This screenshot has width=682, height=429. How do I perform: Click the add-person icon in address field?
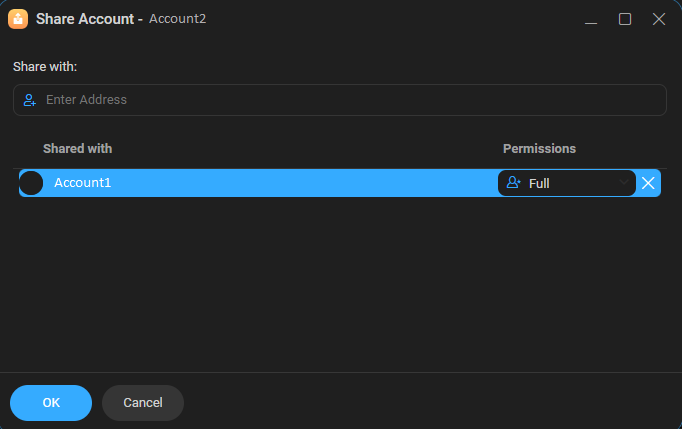[30, 100]
